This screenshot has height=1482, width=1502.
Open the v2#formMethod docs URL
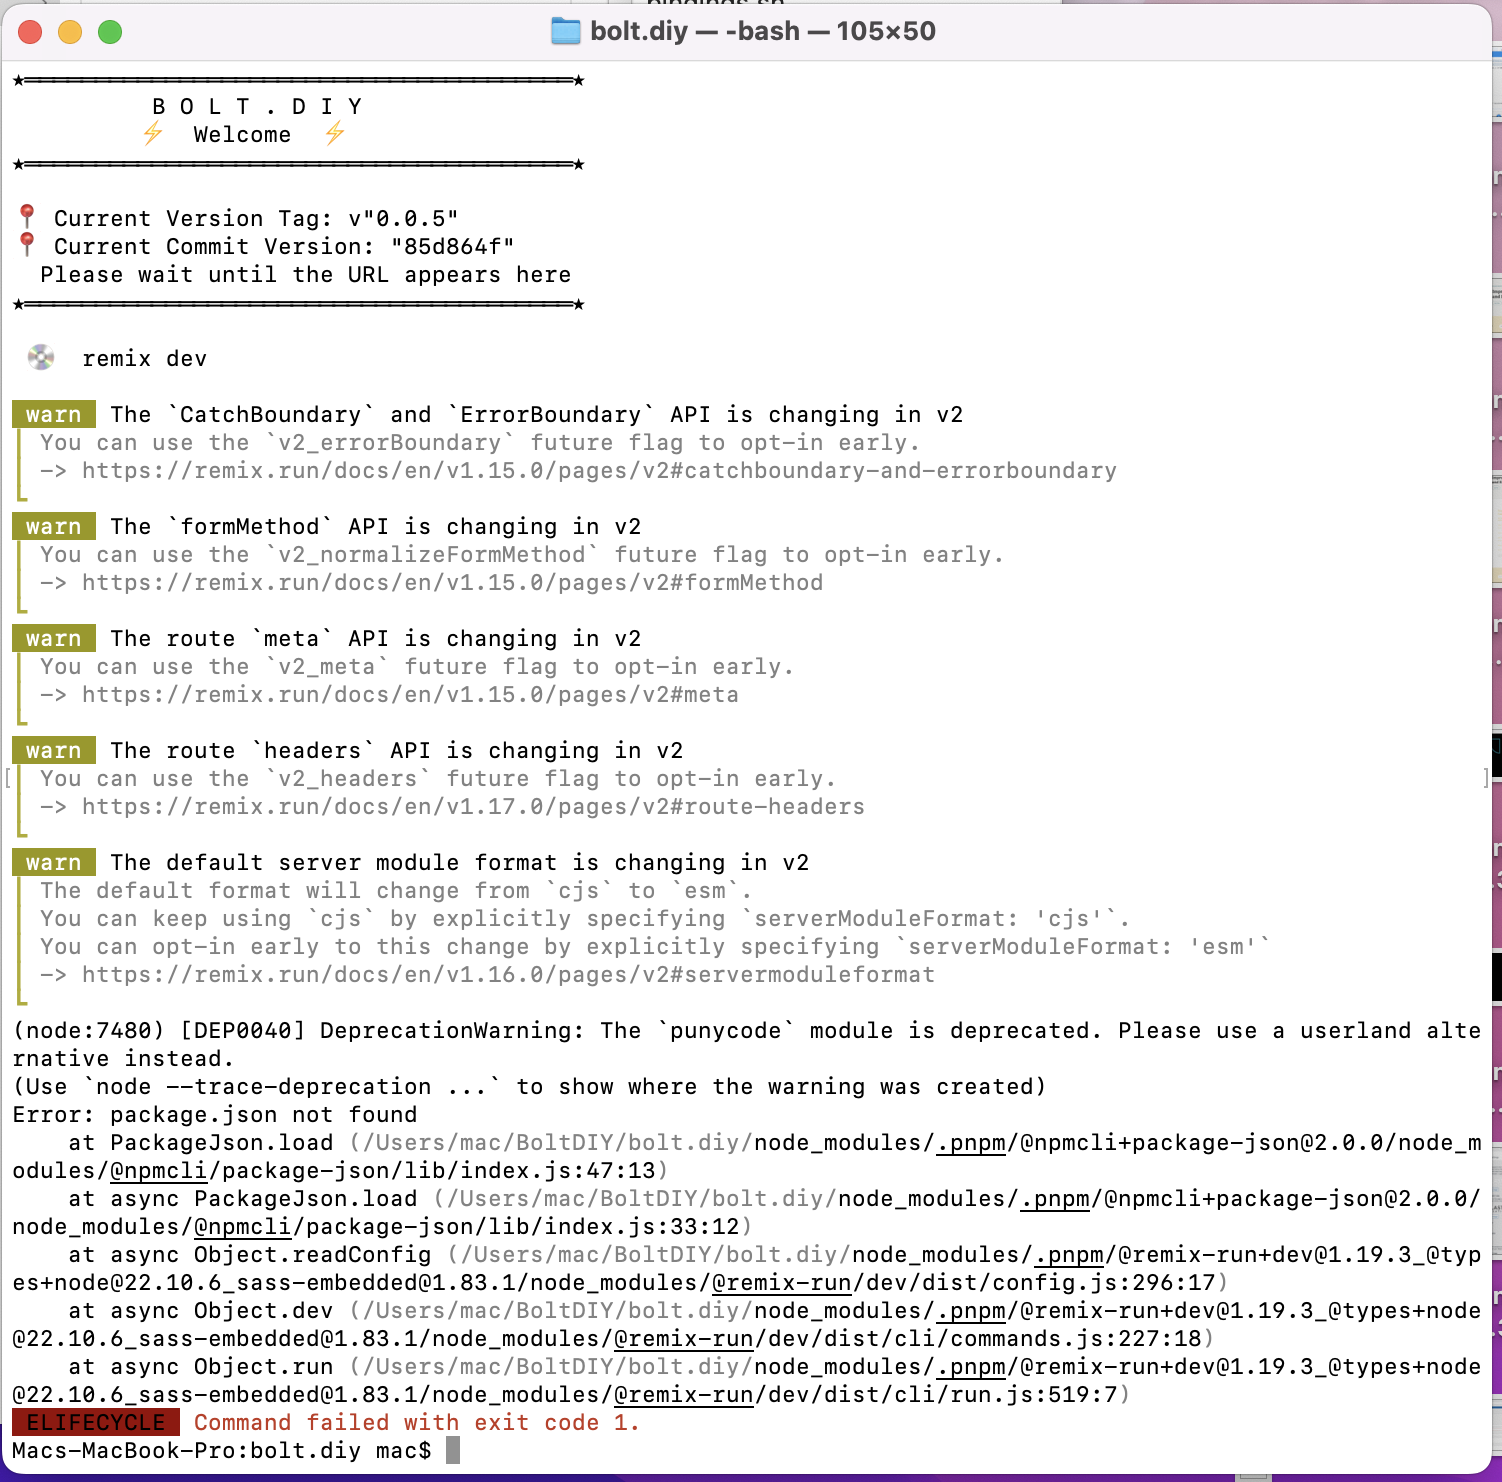pyautogui.click(x=452, y=583)
